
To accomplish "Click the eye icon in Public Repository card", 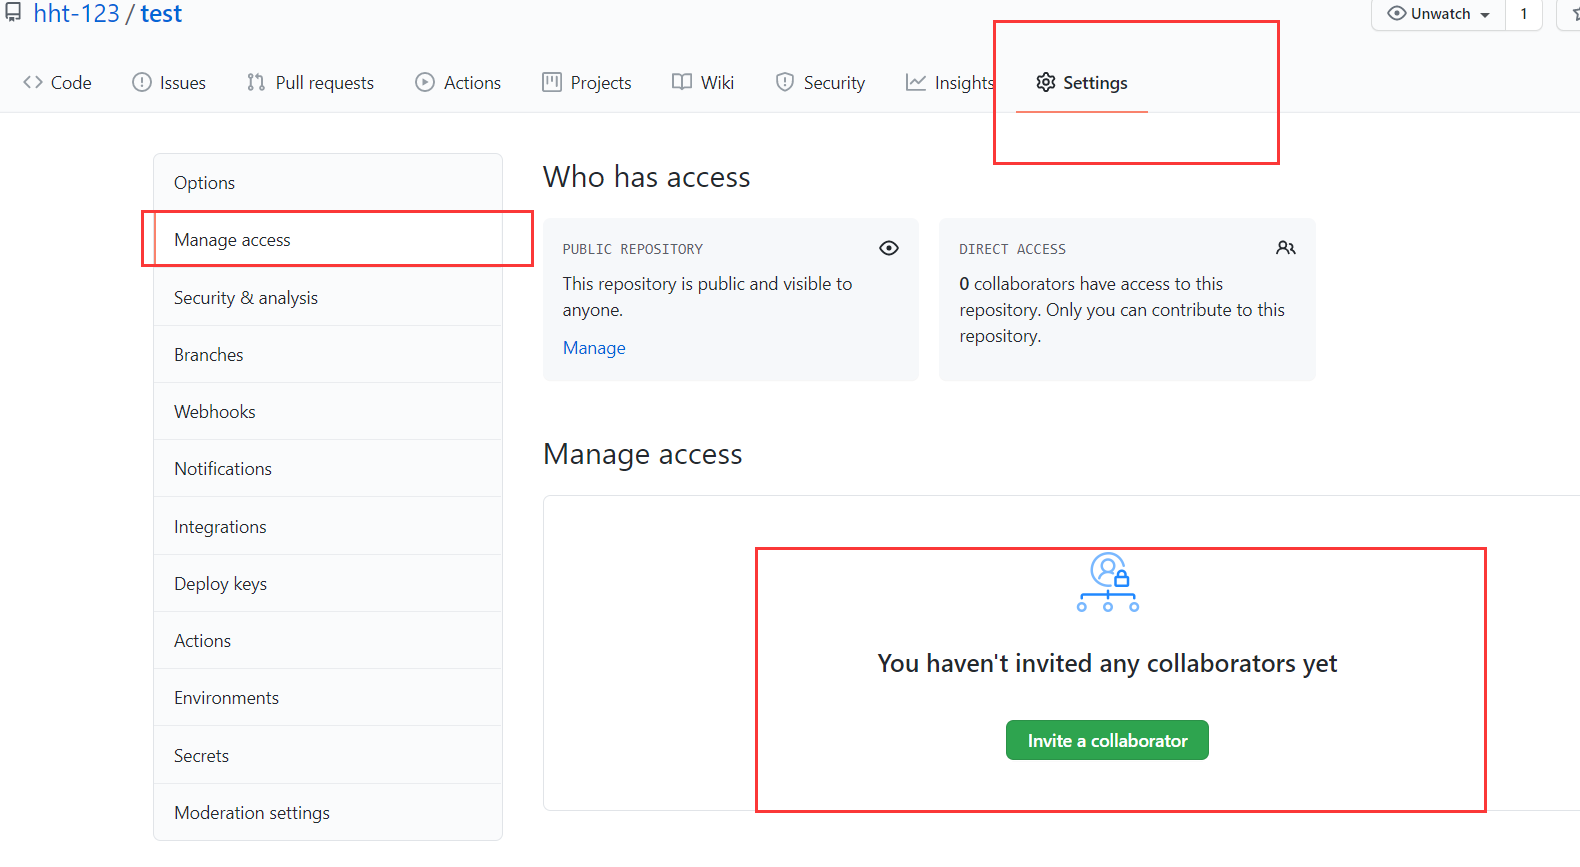I will click(889, 248).
